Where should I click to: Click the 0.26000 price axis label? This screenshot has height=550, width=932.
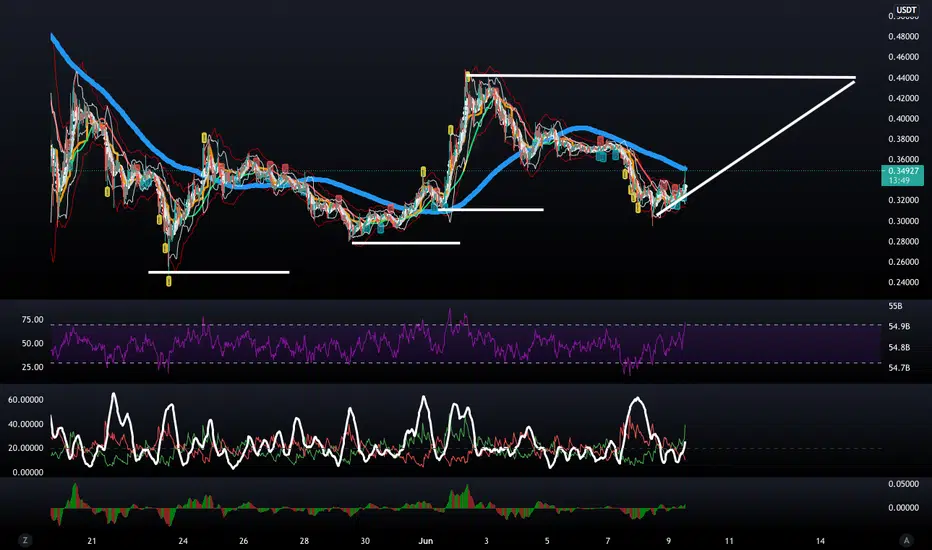pyautogui.click(x=903, y=262)
